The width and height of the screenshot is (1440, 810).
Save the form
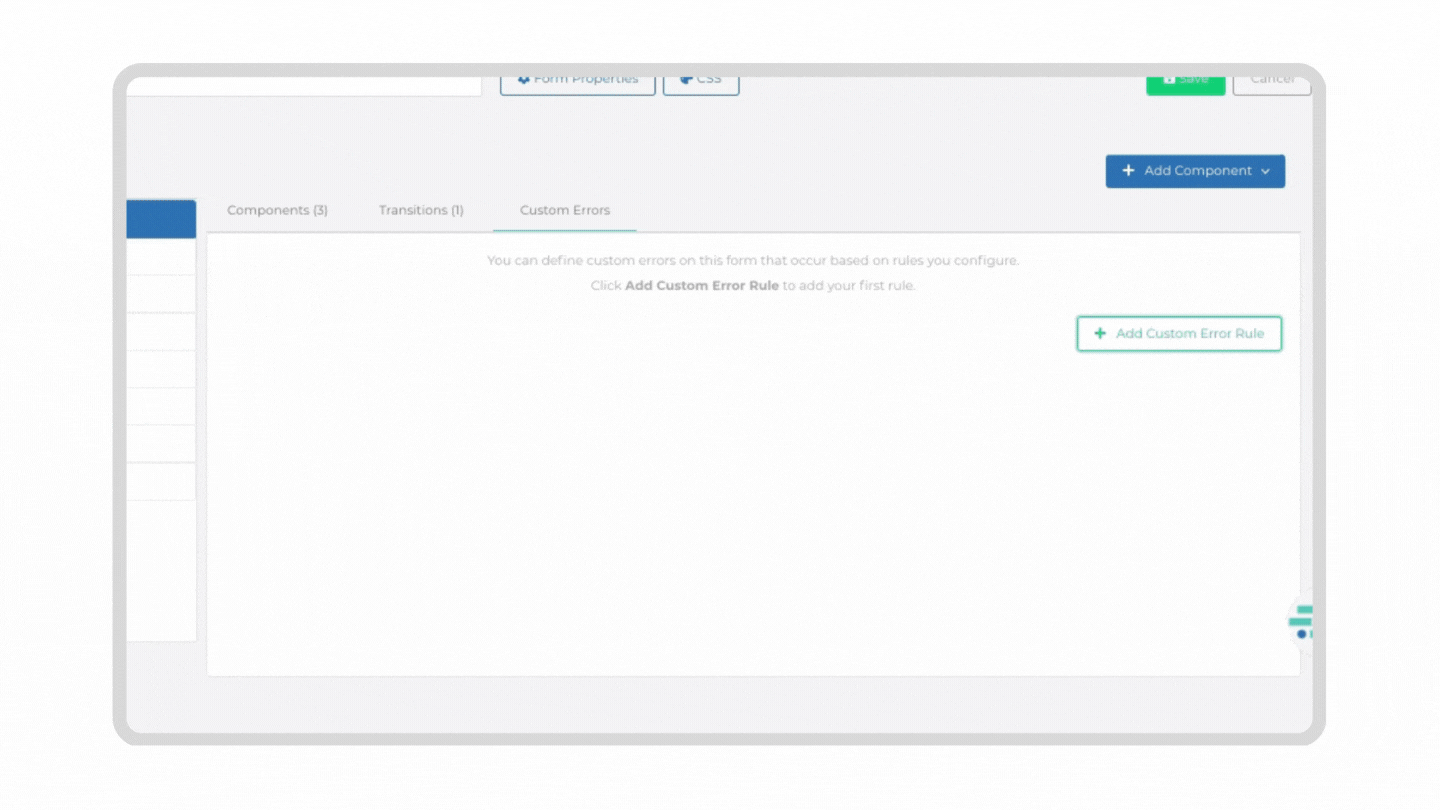click(x=1185, y=84)
